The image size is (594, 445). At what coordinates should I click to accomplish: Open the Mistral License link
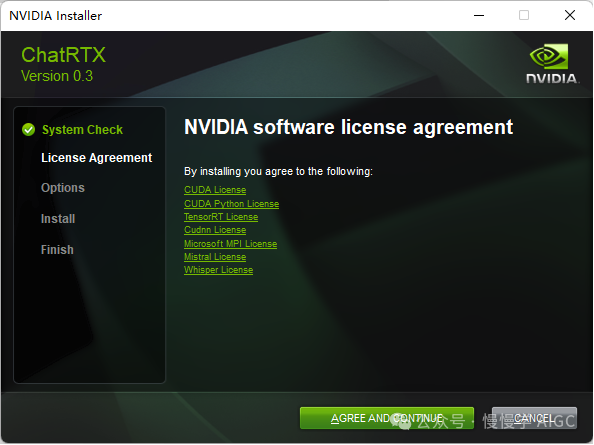tap(215, 257)
